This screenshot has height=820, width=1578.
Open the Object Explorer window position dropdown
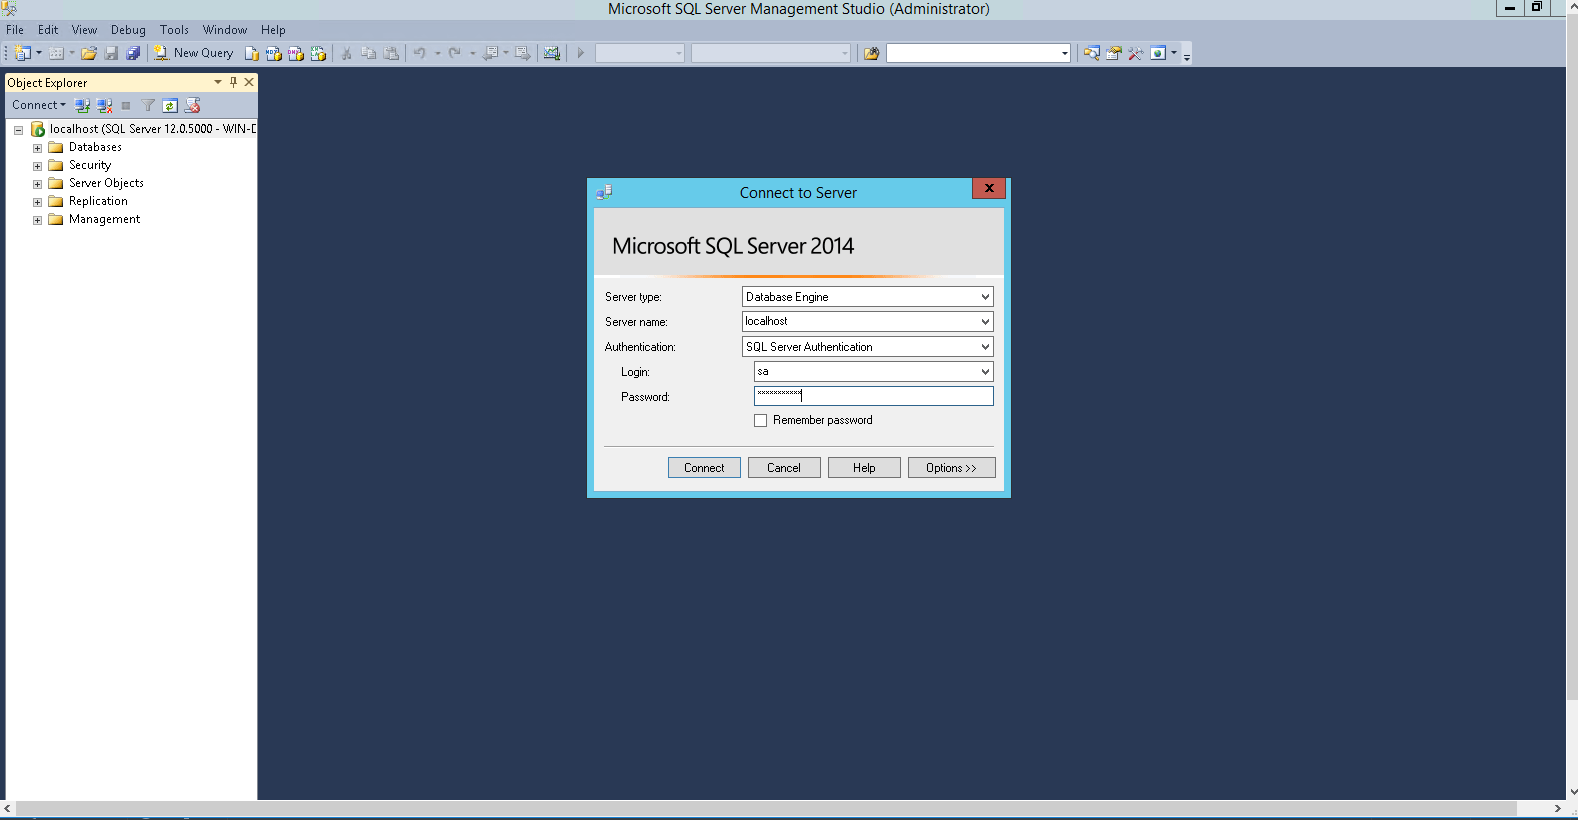218,82
